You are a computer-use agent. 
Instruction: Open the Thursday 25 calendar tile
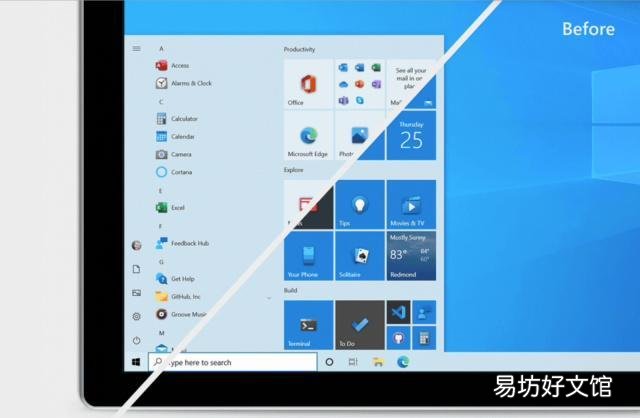pos(411,136)
